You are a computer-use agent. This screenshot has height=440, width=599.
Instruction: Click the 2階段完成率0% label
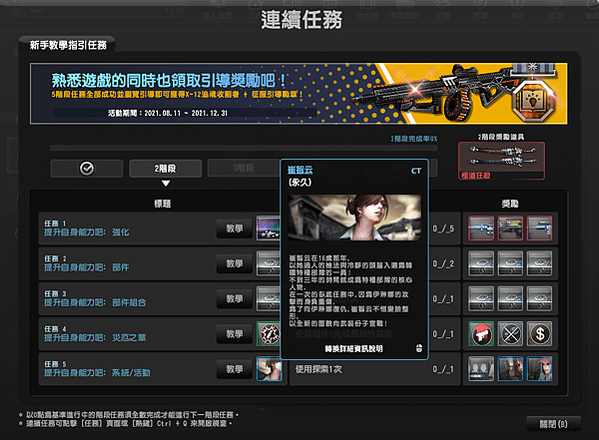coord(414,139)
